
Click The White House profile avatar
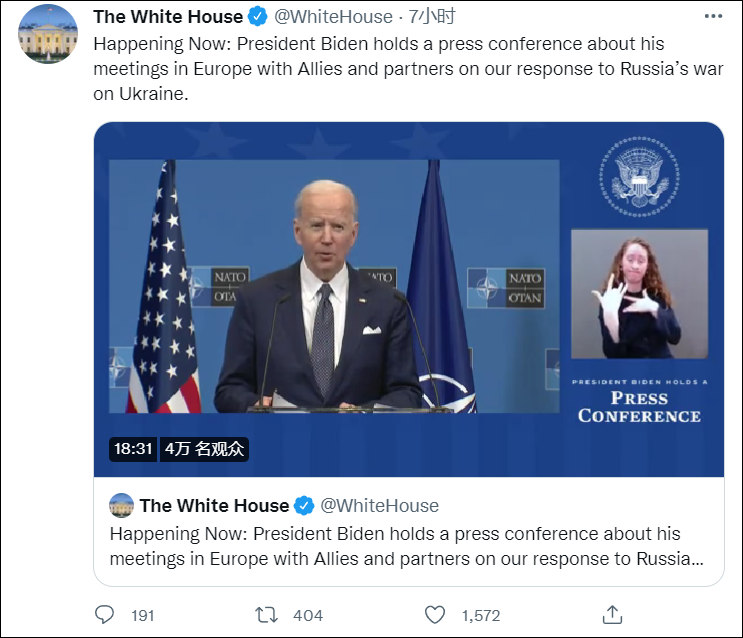point(47,33)
